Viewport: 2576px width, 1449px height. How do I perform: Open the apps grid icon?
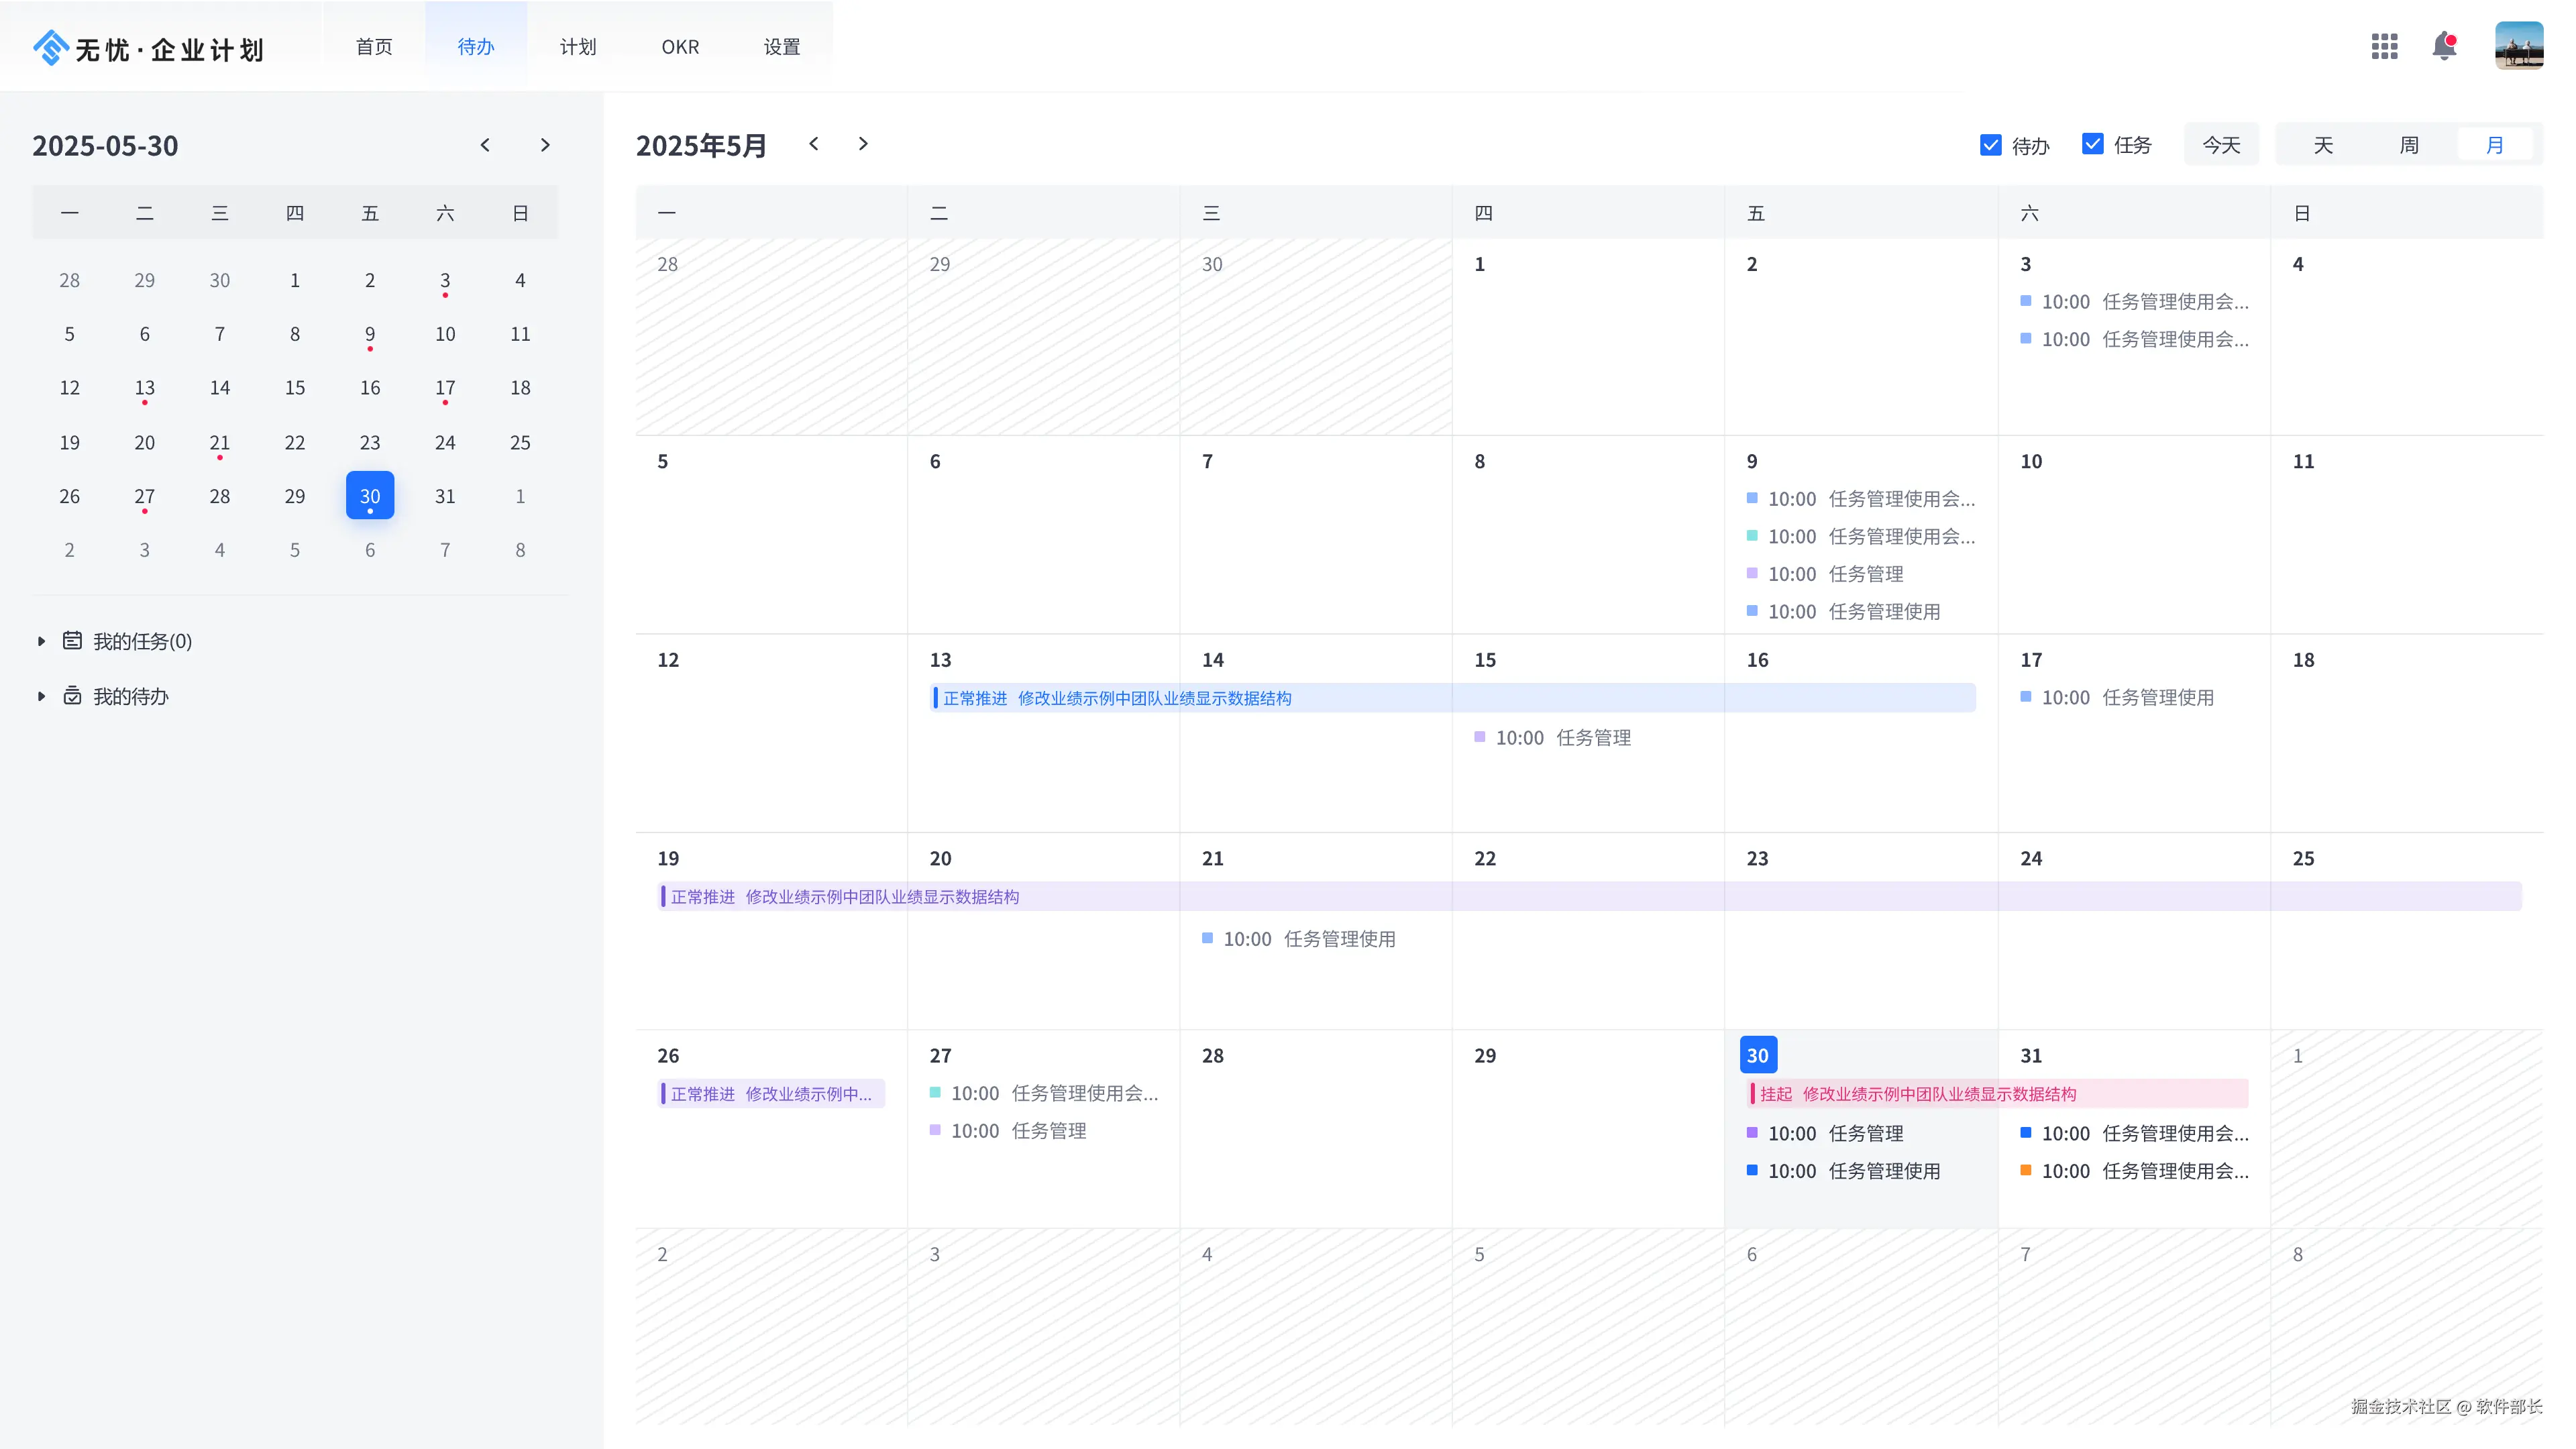(2384, 46)
